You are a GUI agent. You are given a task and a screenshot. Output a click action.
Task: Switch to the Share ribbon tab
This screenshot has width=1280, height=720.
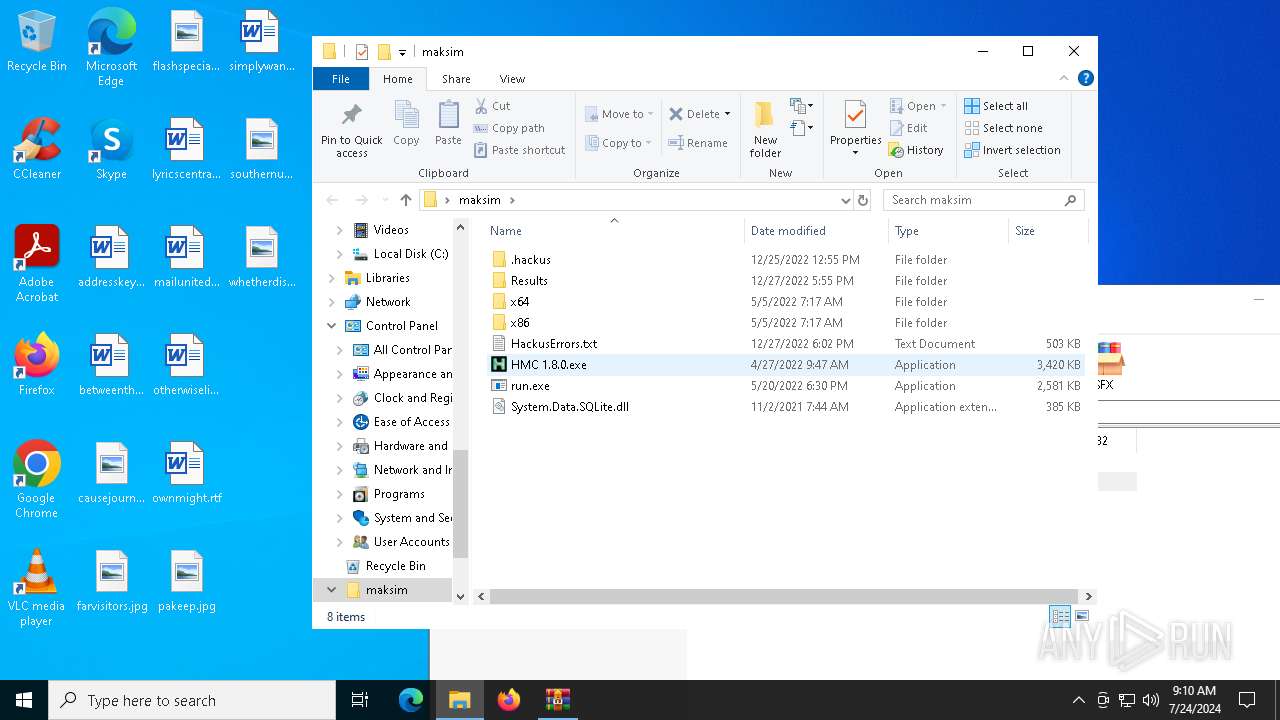[x=456, y=79]
